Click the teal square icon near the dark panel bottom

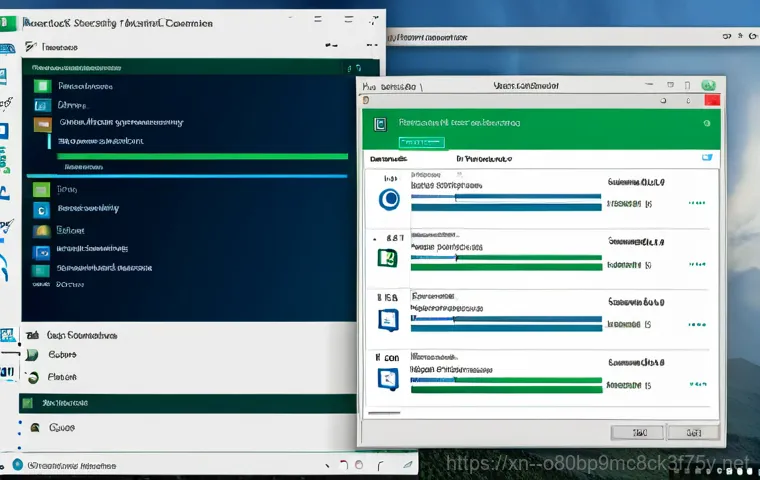[41, 270]
